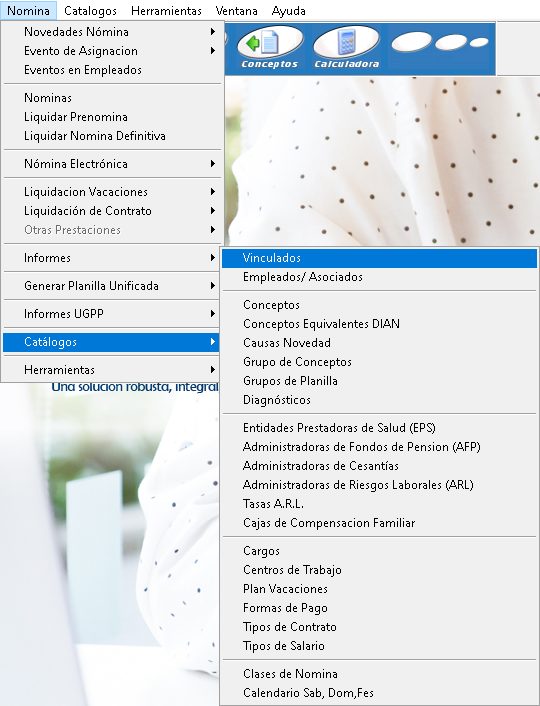Viewport: 540px width, 706px height.
Task: Open the Conceptos toolbar icon
Action: (x=269, y=48)
